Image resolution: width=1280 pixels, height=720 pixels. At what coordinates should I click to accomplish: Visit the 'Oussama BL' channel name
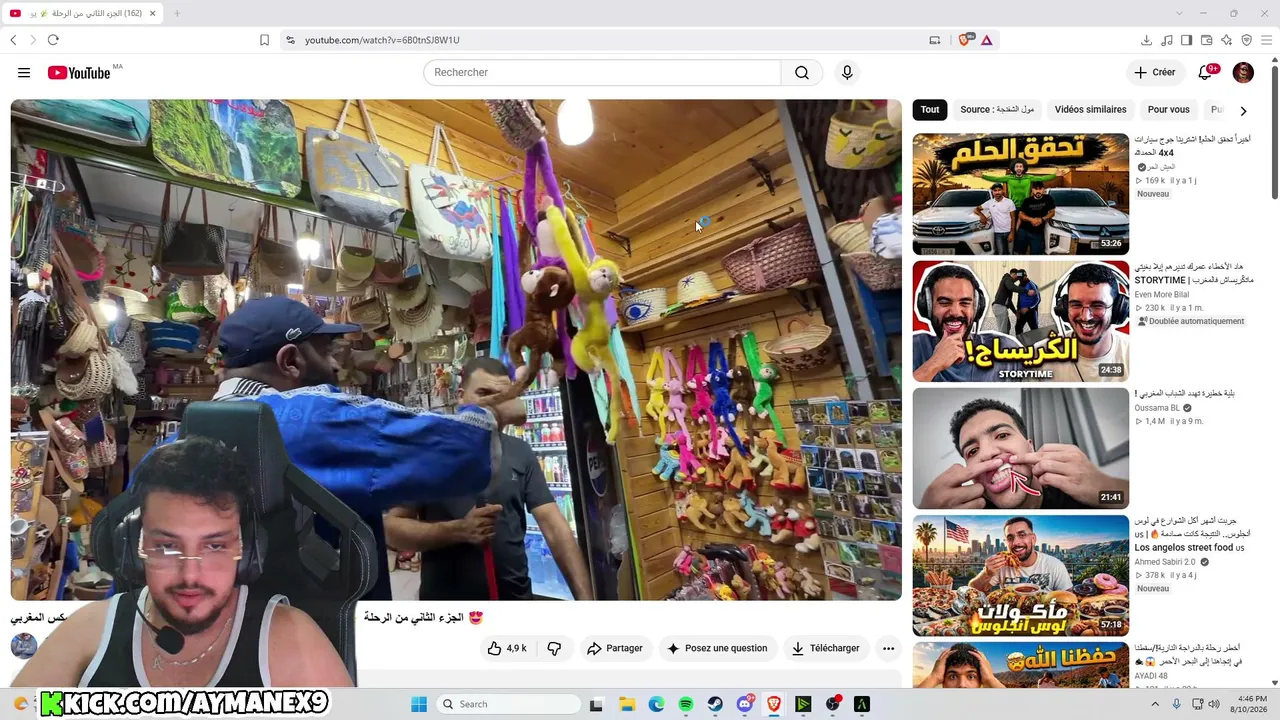click(x=1157, y=408)
